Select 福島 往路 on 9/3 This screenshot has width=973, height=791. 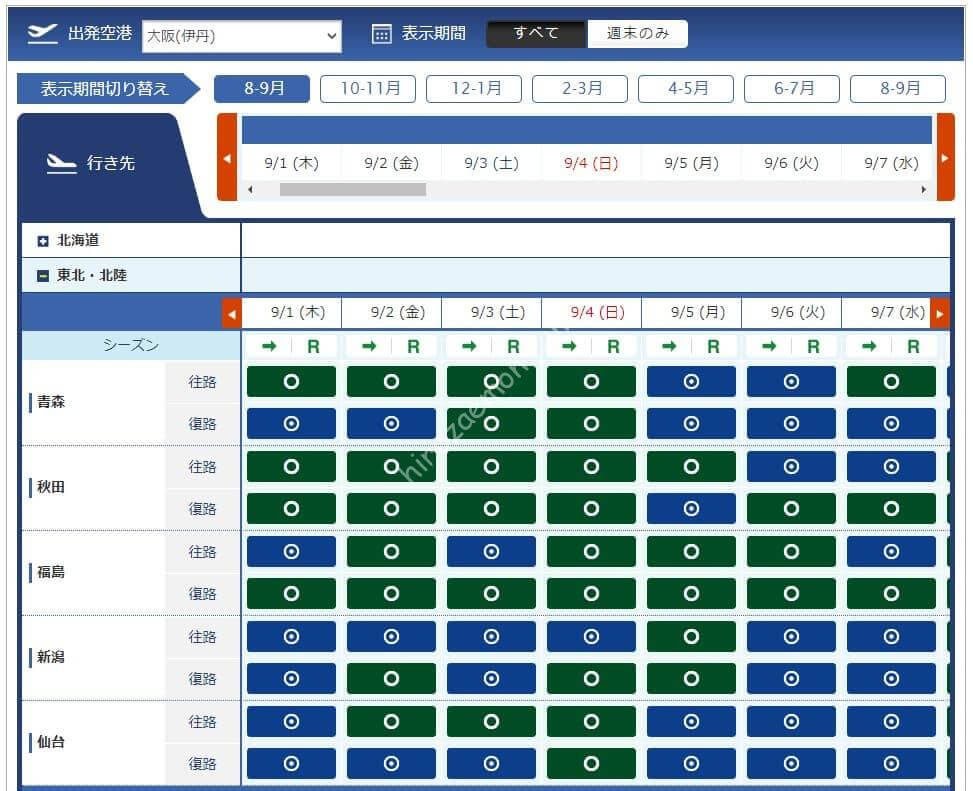(491, 552)
